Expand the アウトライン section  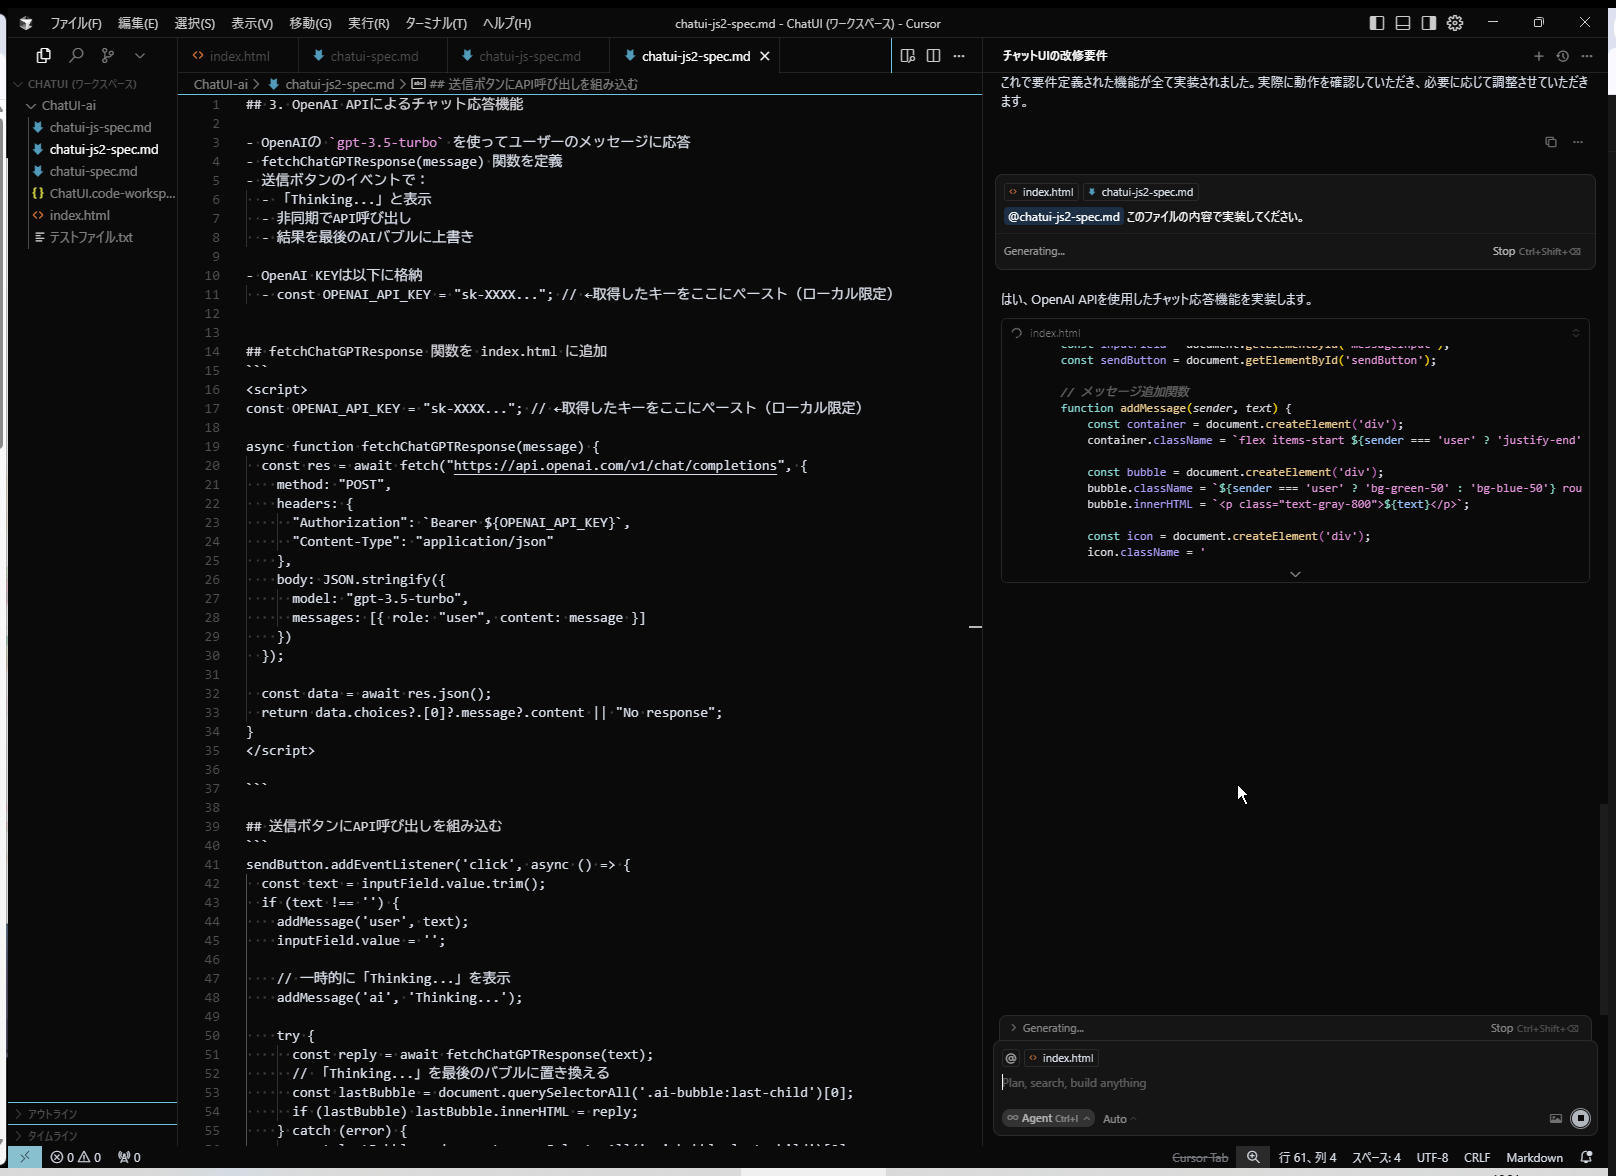[x=52, y=1114]
